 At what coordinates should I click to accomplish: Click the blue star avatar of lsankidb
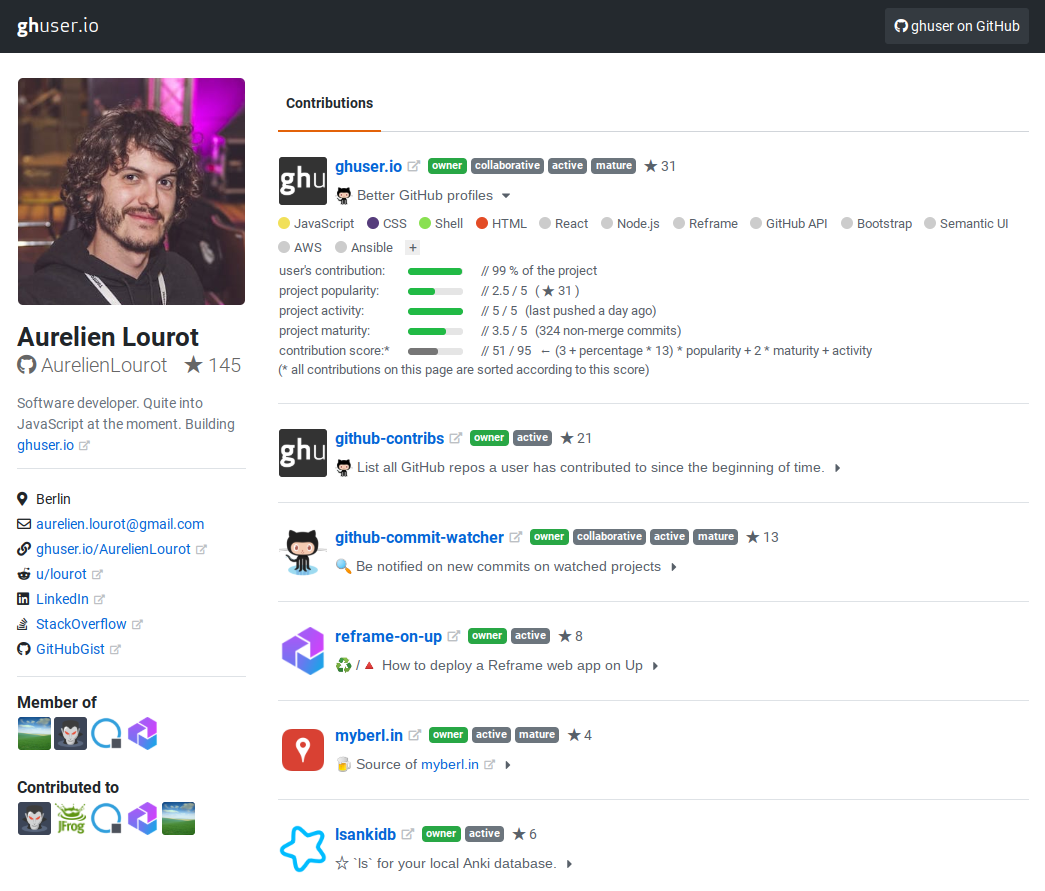pyautogui.click(x=303, y=849)
